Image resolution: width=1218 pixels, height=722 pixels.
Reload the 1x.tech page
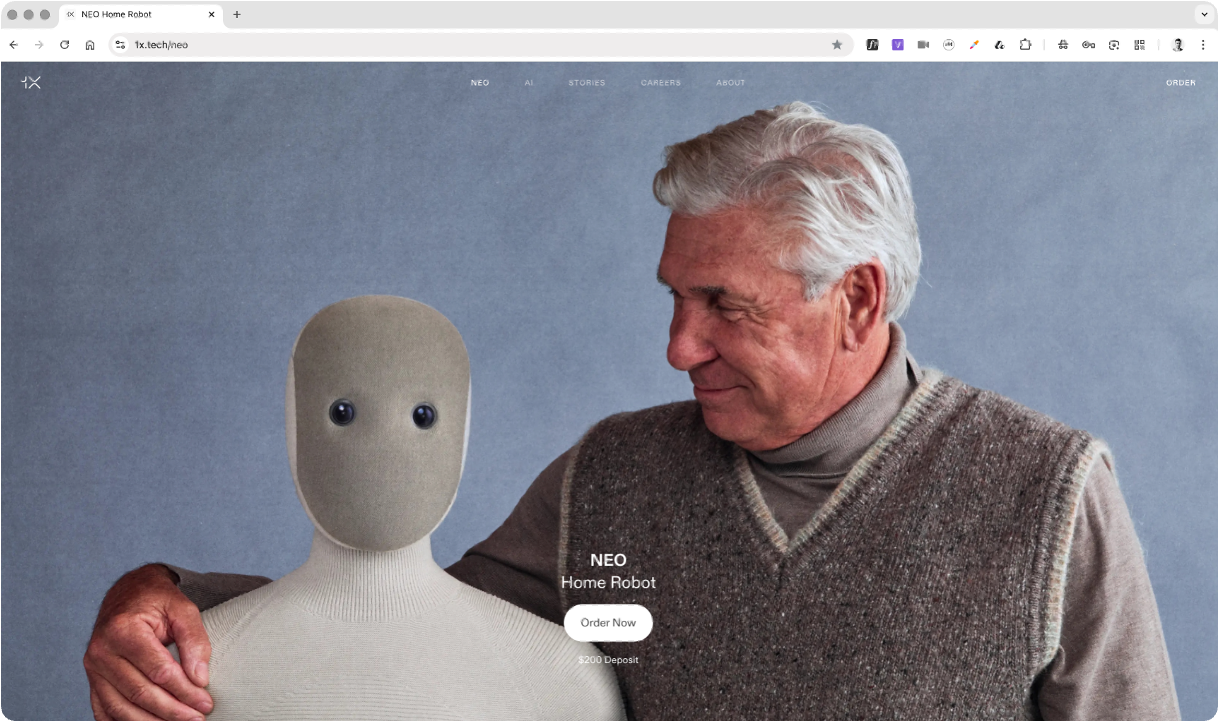coord(65,45)
